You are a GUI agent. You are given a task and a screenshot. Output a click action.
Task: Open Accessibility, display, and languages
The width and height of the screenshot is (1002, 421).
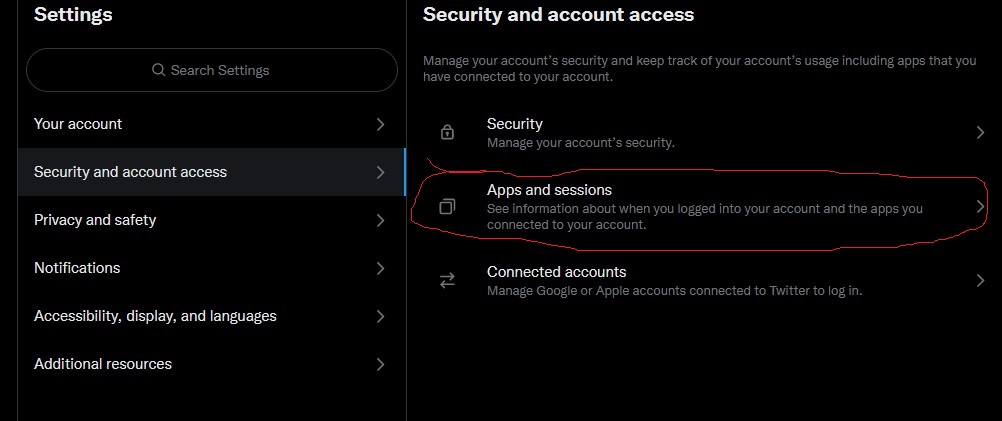(212, 316)
